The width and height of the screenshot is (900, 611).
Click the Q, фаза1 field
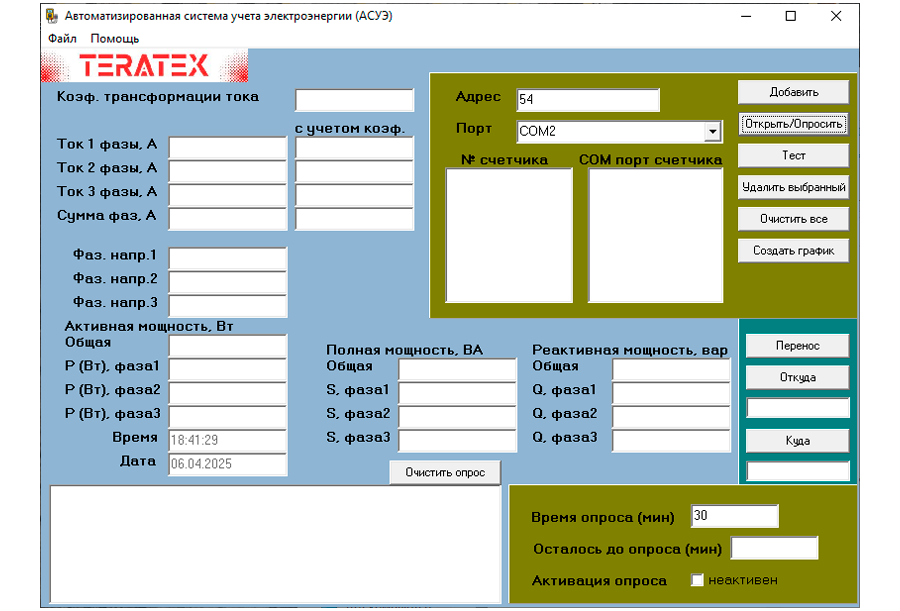coord(672,393)
